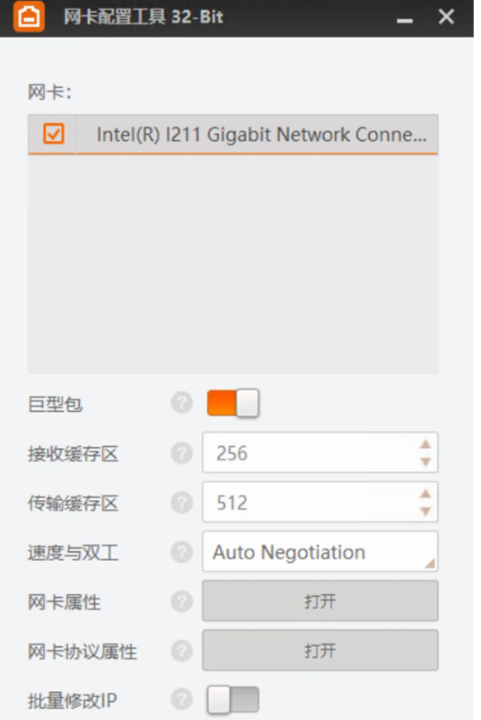Increase 接收缓存区 value with up arrow
Screen dimensions: 481x720
point(425,444)
